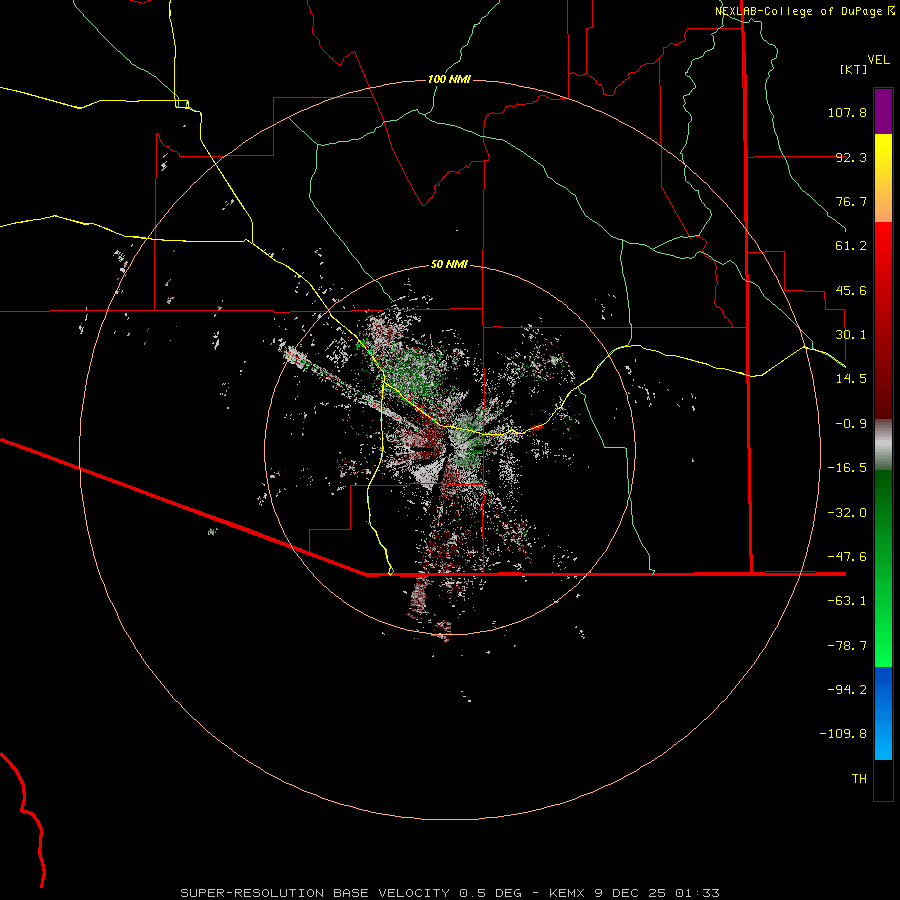900x900 pixels.
Task: Click the 30.1 velocity scale value
Action: tap(851, 335)
